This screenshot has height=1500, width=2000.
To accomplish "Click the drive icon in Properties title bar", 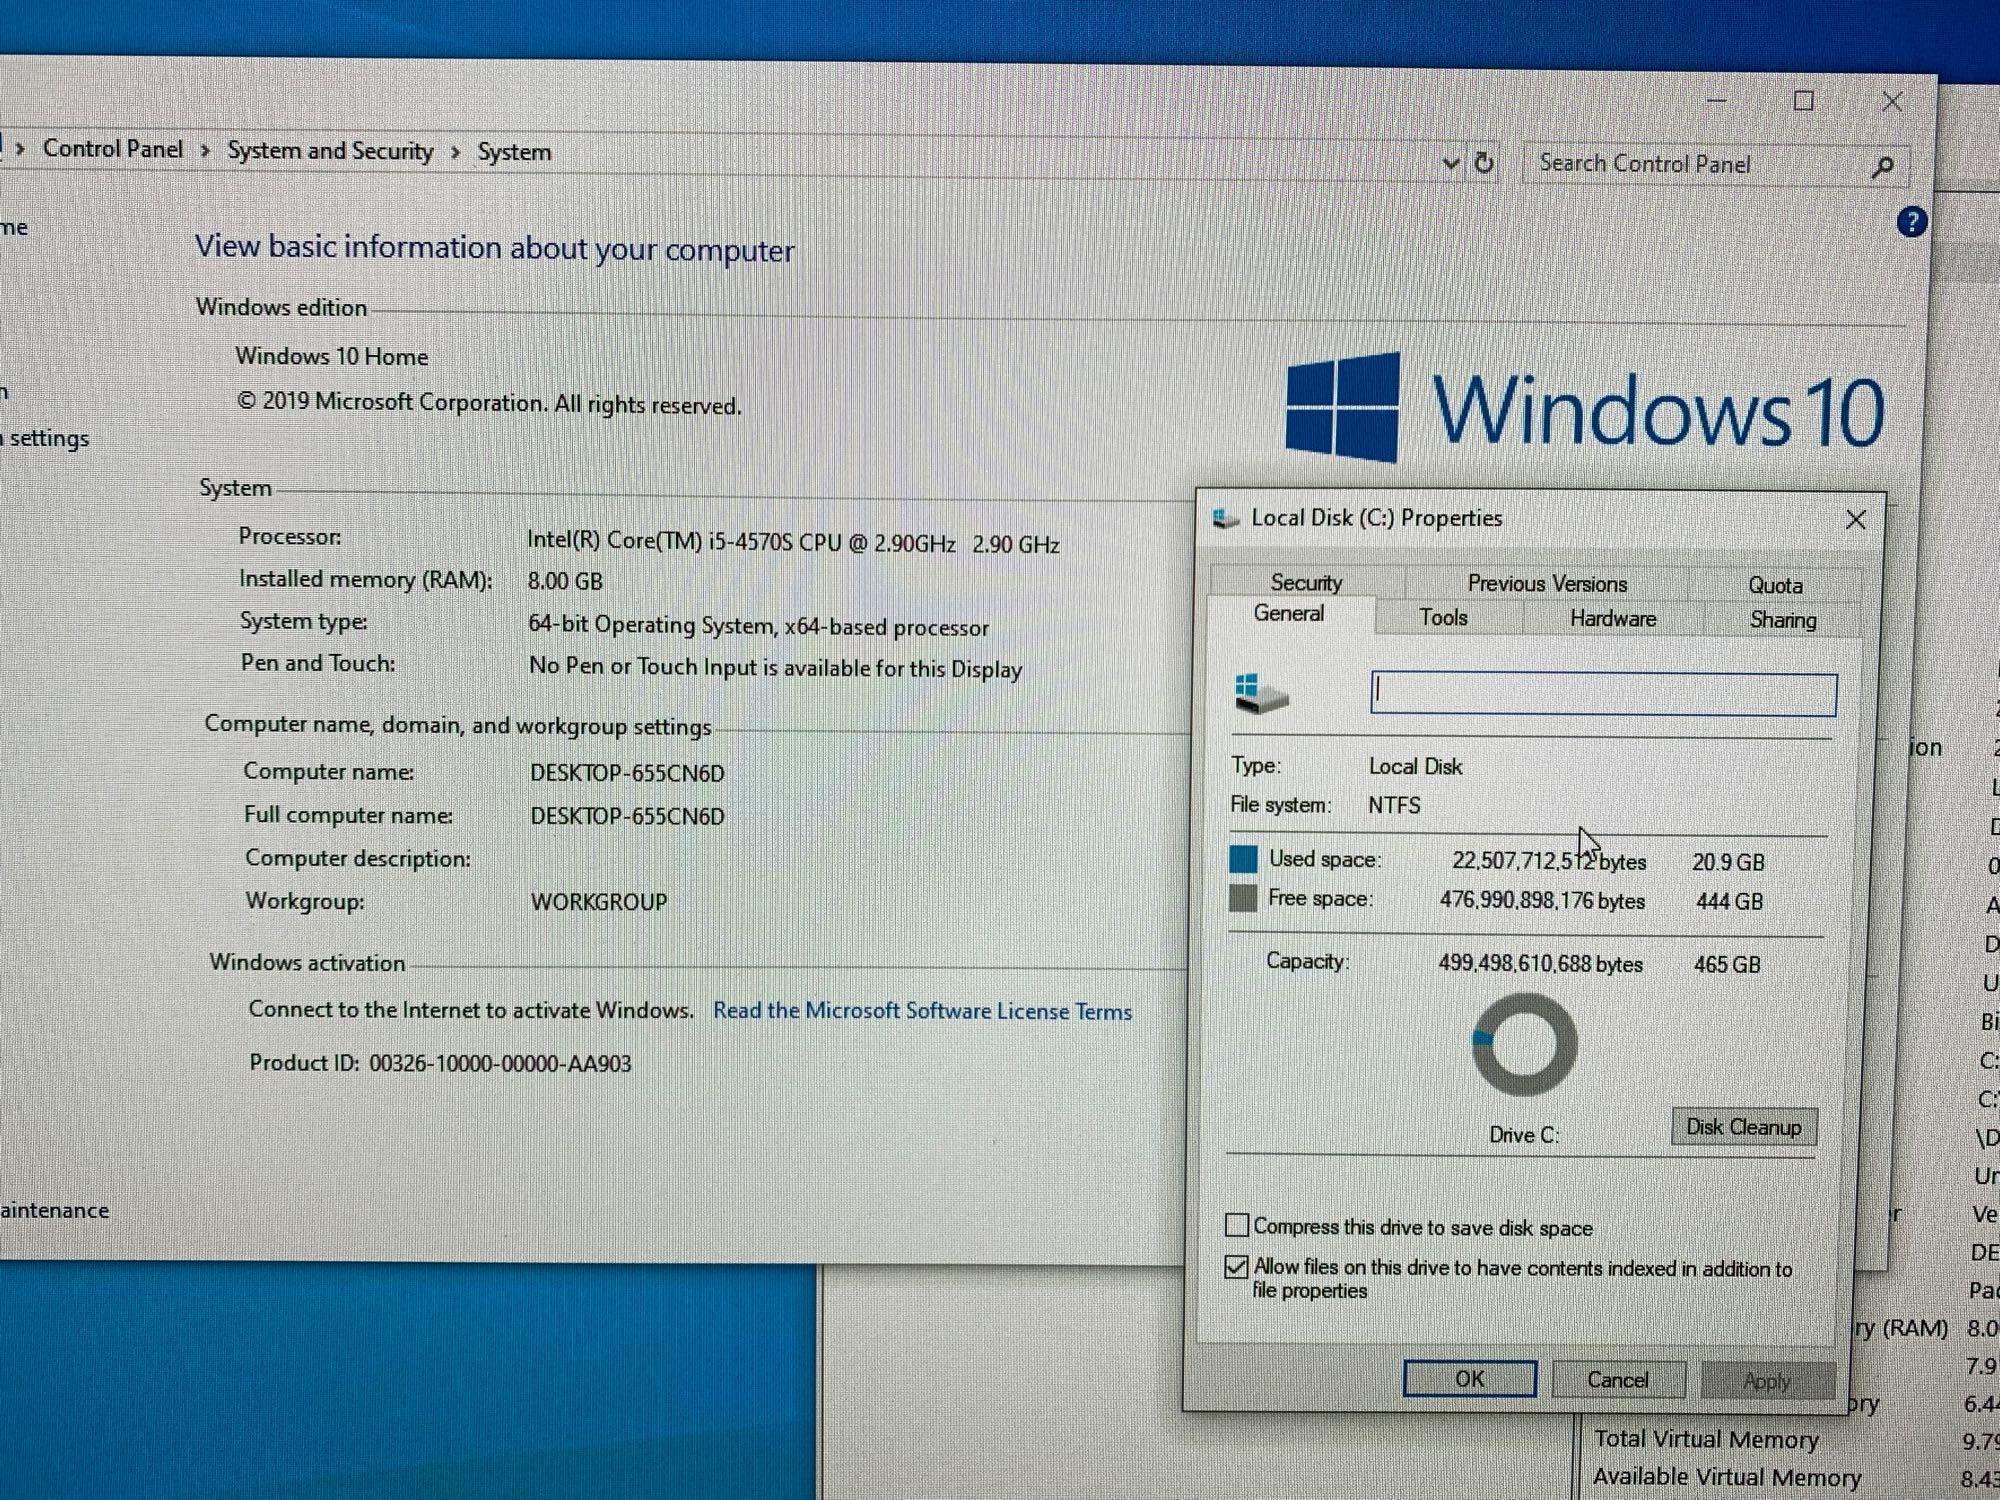I will [x=1226, y=518].
